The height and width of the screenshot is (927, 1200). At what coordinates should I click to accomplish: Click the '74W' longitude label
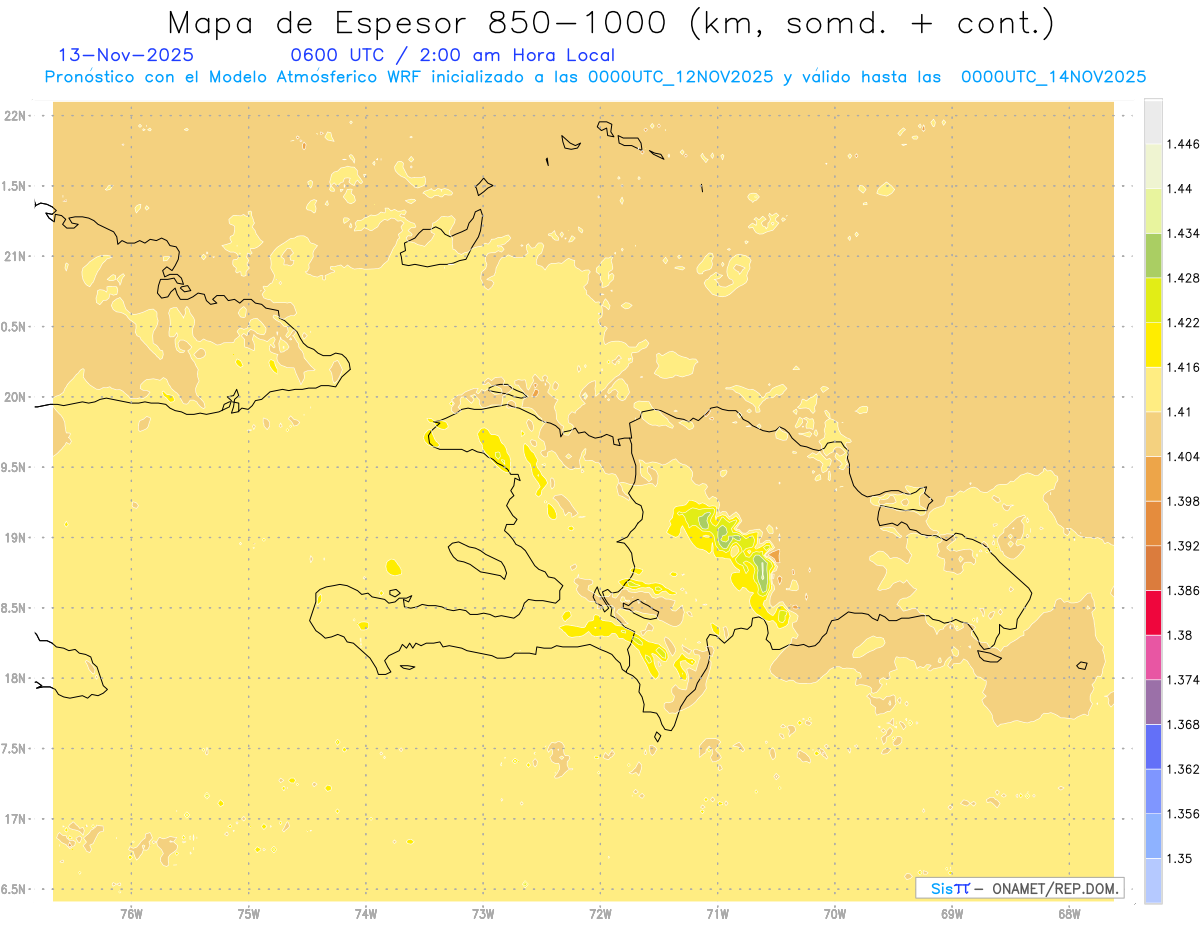click(366, 913)
